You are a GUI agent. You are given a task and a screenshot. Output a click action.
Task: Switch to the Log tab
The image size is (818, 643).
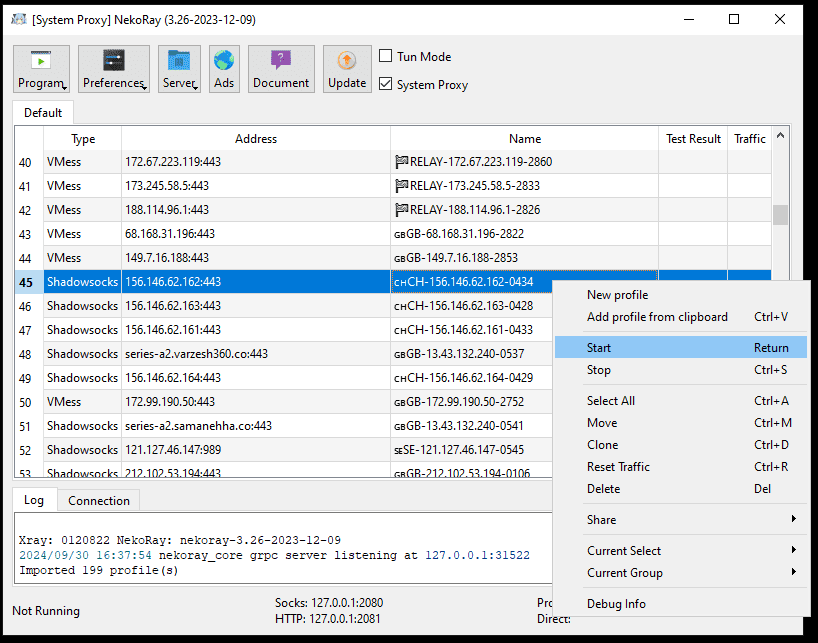coord(34,500)
